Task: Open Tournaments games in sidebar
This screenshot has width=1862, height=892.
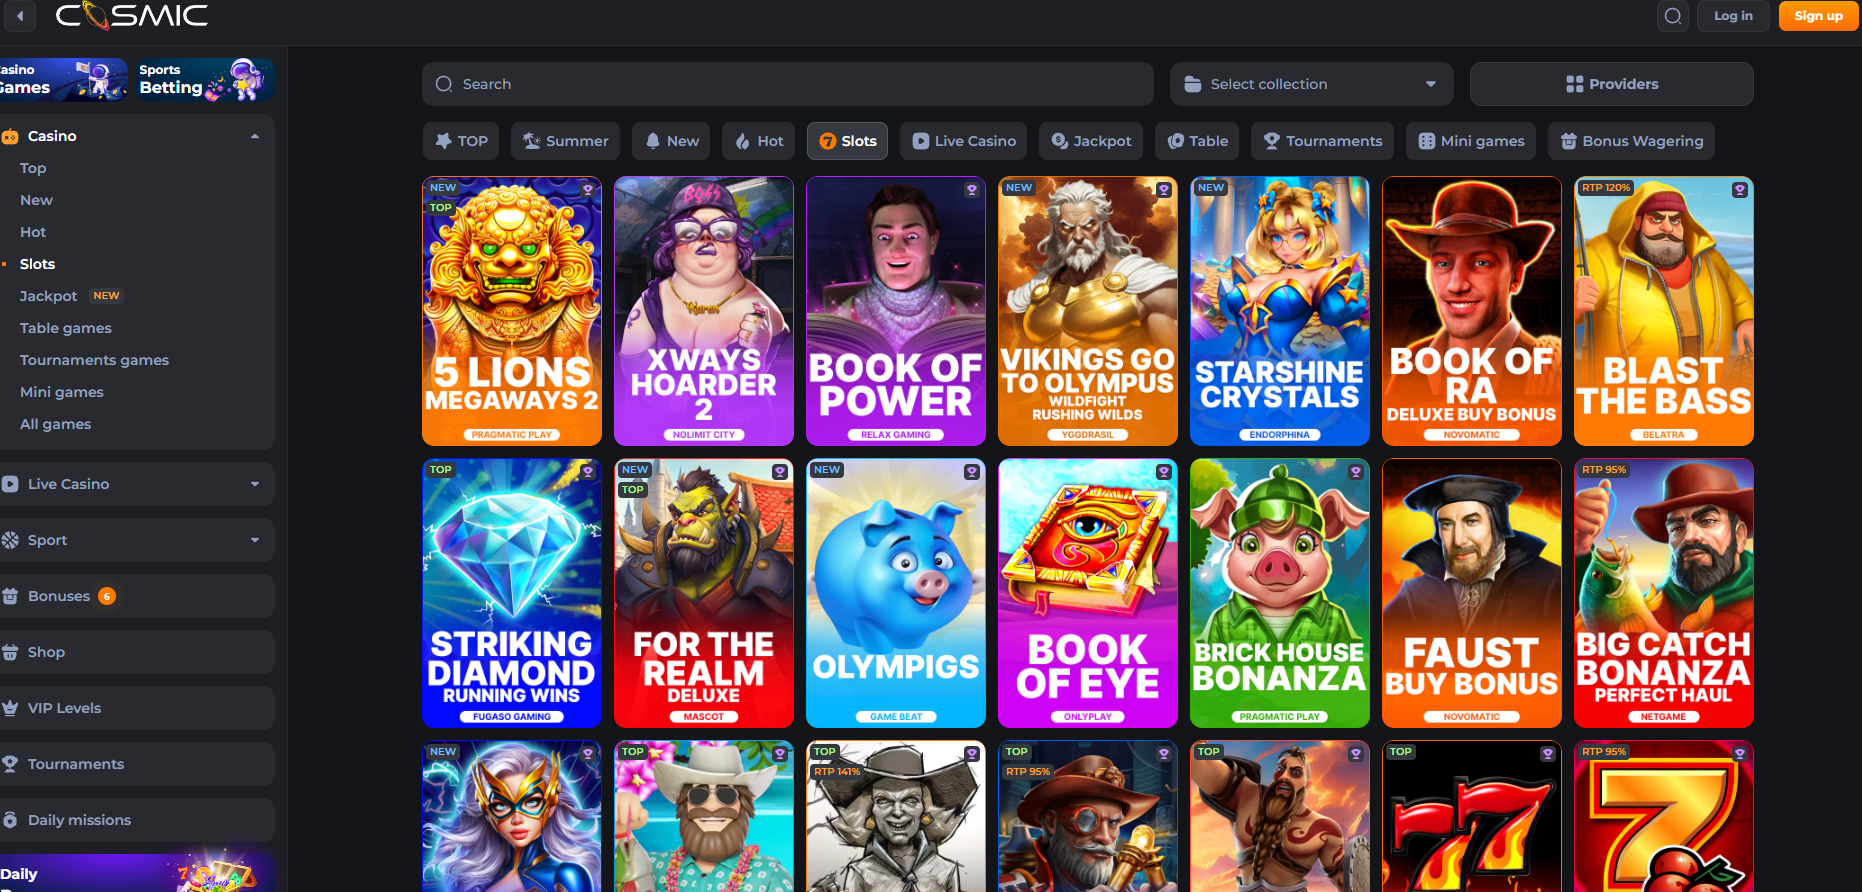Action: point(94,360)
